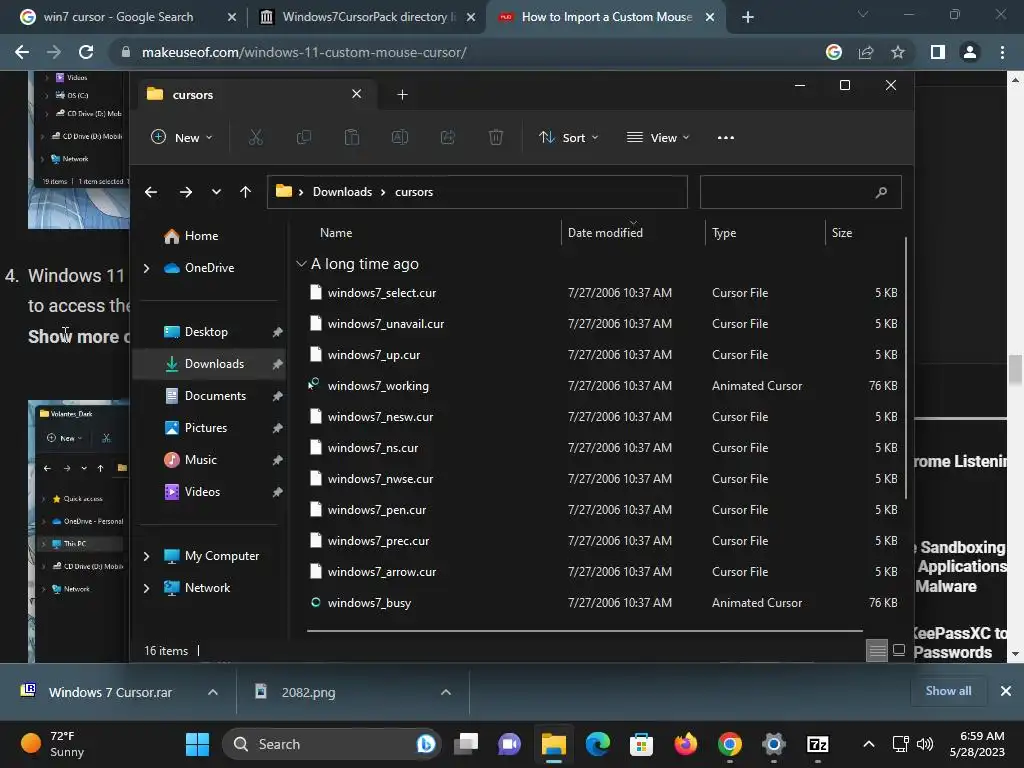
Task: Go forward in File Explorer navigation
Action: 185,192
